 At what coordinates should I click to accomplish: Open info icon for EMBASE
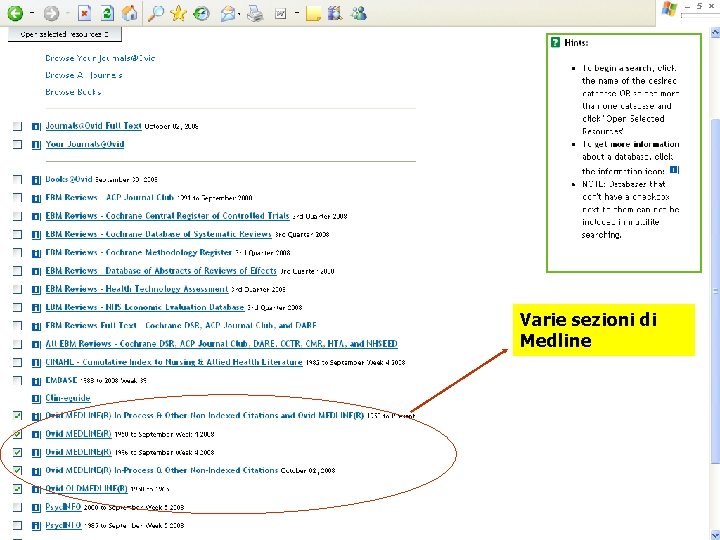[x=36, y=381]
